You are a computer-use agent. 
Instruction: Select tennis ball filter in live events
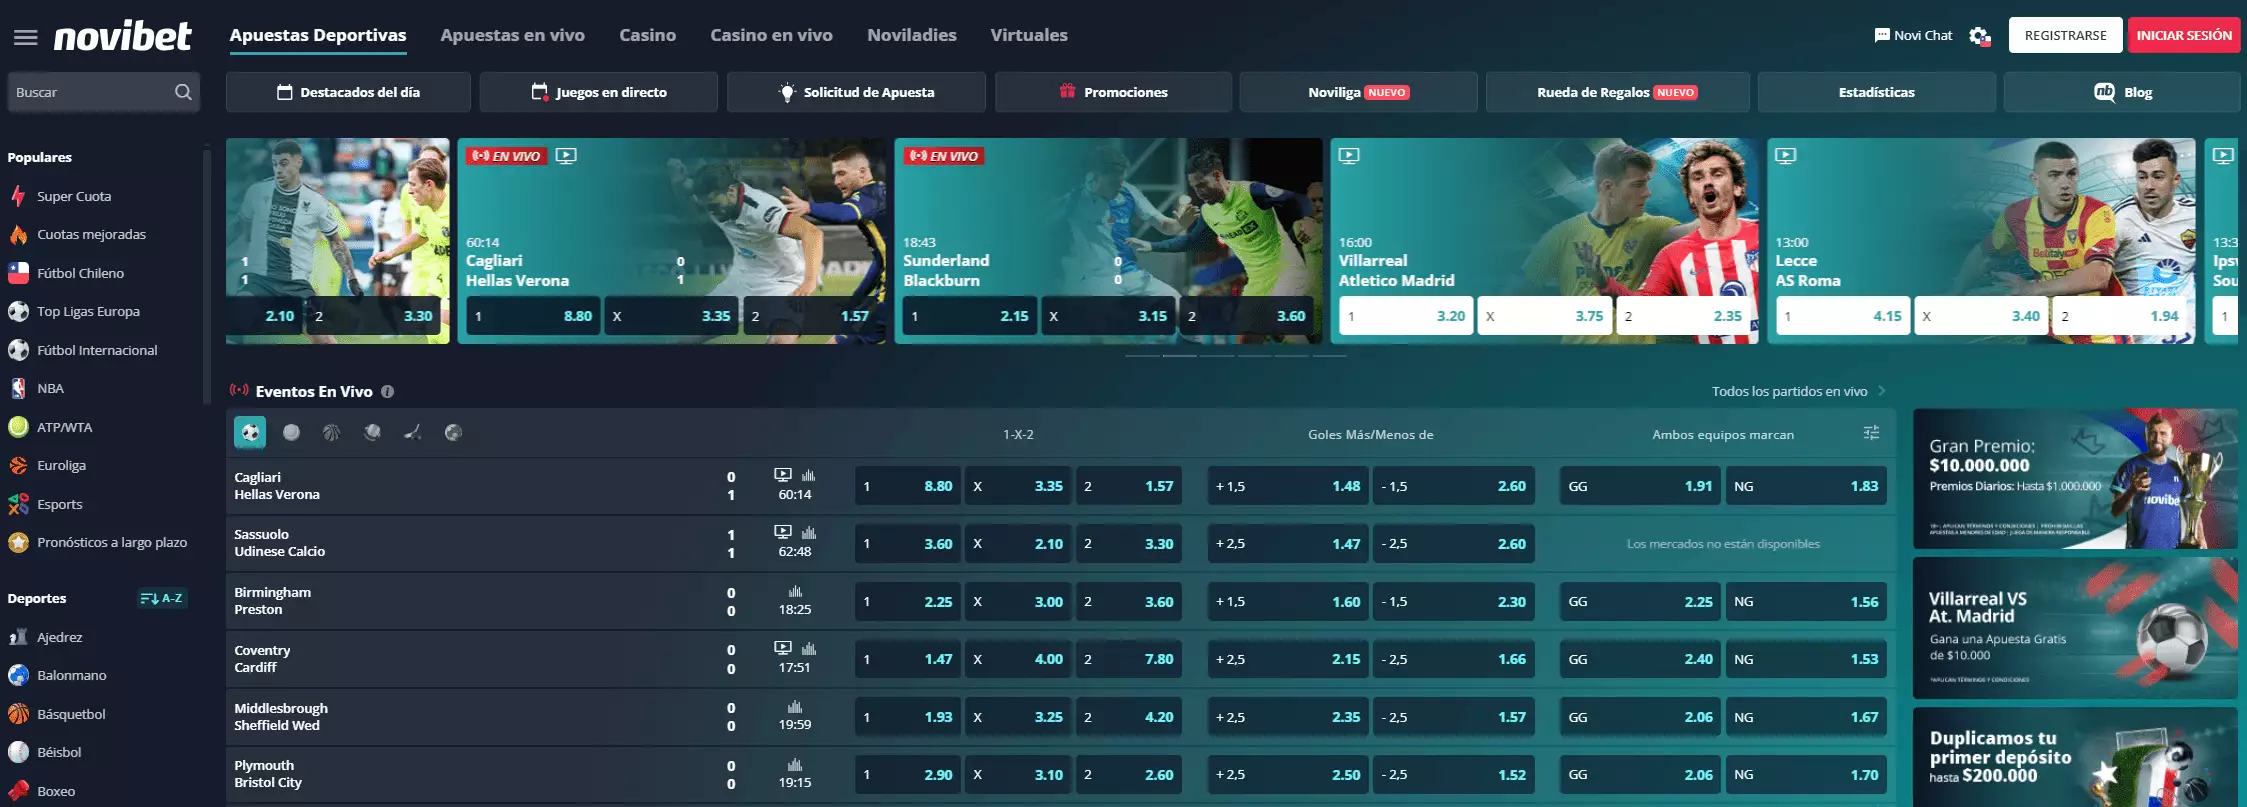click(291, 432)
